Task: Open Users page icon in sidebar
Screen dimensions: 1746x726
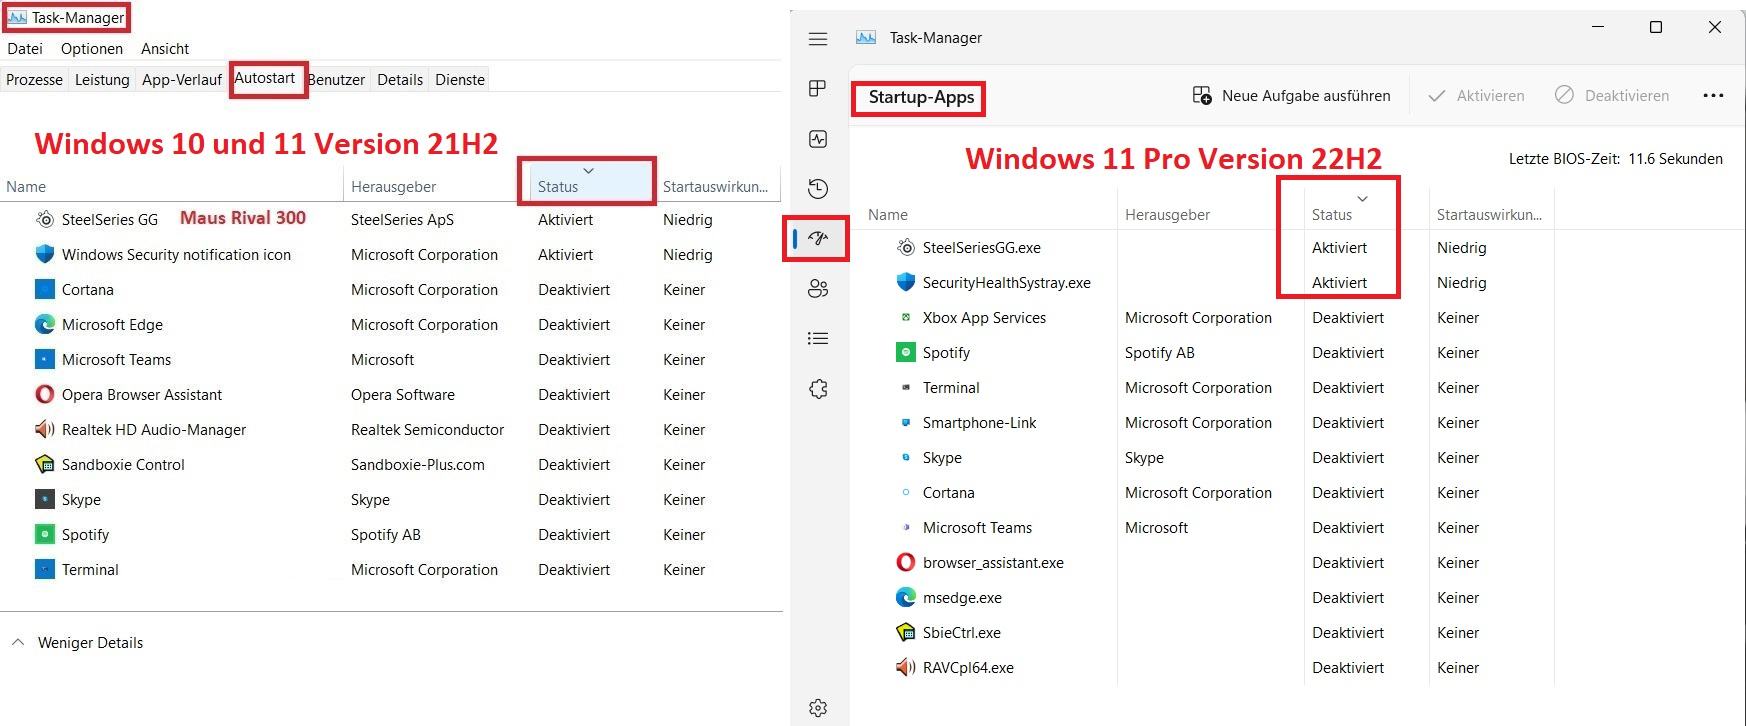Action: (818, 289)
